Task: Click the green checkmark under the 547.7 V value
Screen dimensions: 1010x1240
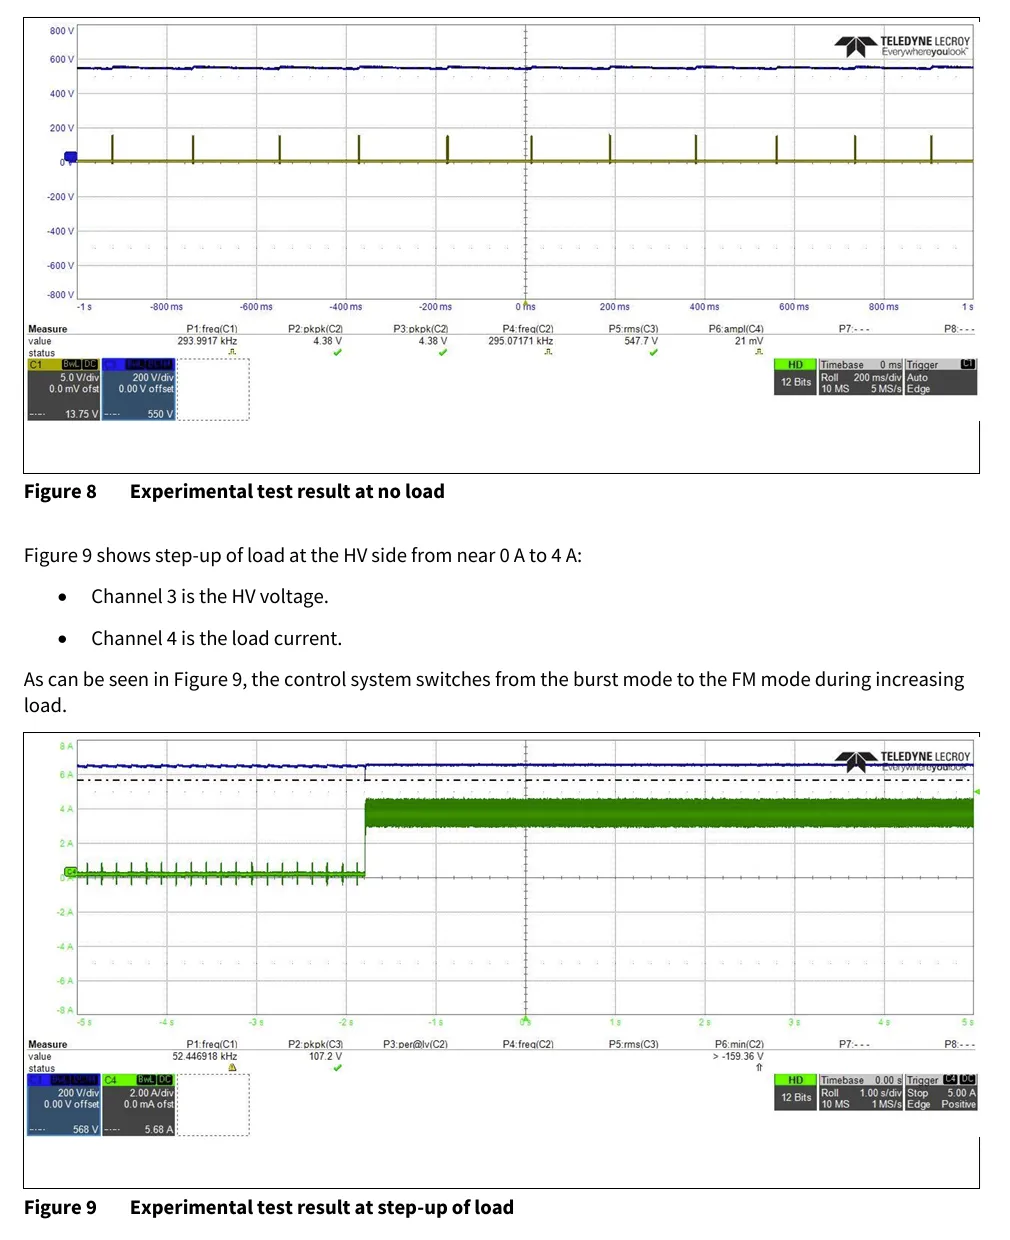Action: [653, 353]
